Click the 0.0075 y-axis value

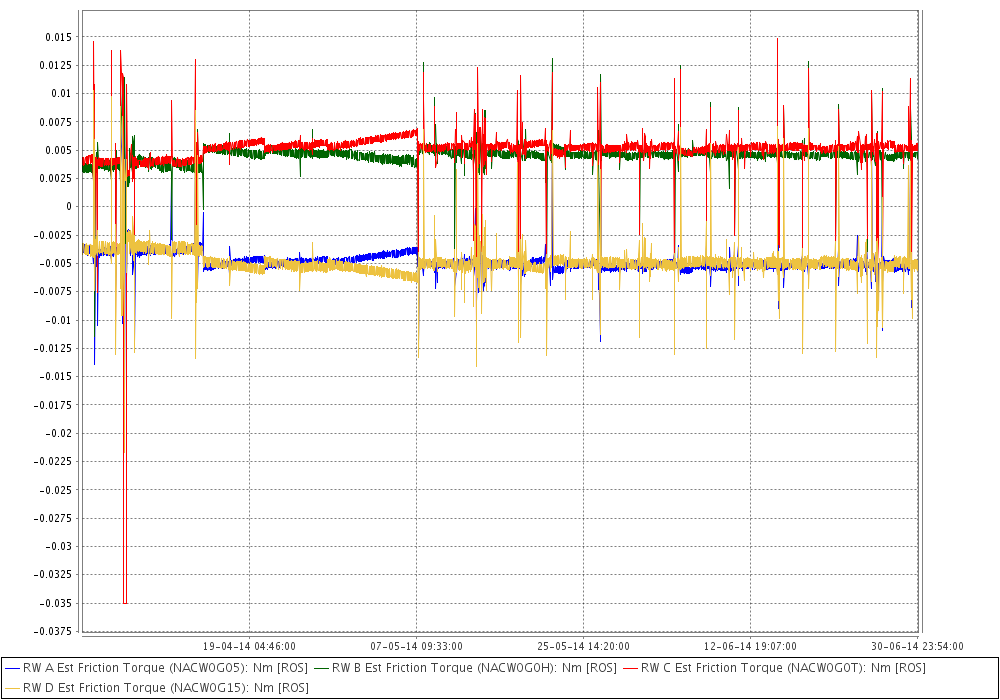pyautogui.click(x=55, y=122)
